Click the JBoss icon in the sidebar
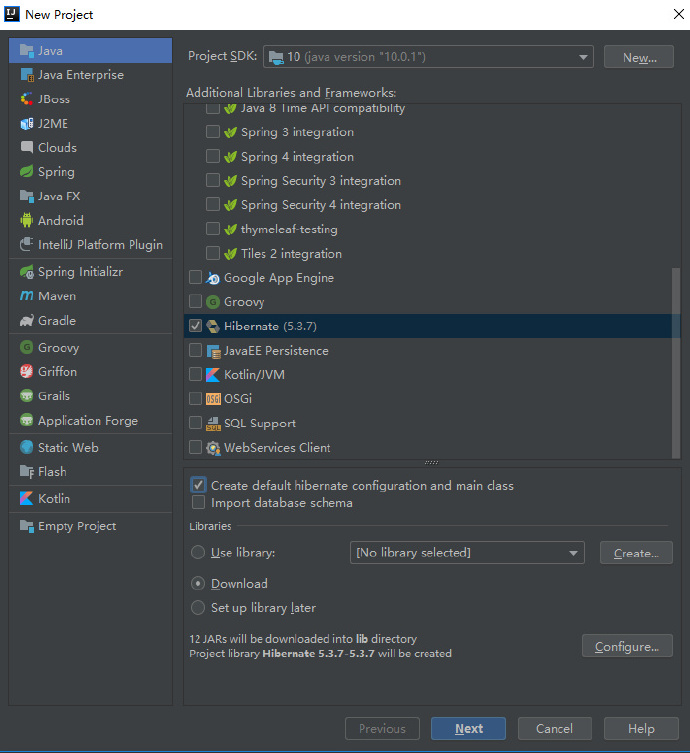 [x=27, y=99]
